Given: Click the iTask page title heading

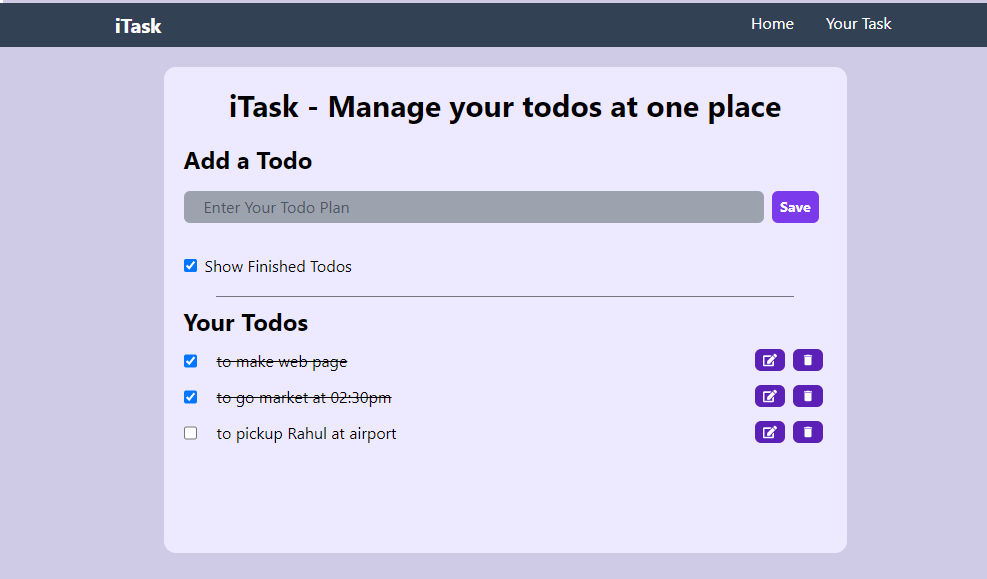Looking at the screenshot, I should click(504, 107).
